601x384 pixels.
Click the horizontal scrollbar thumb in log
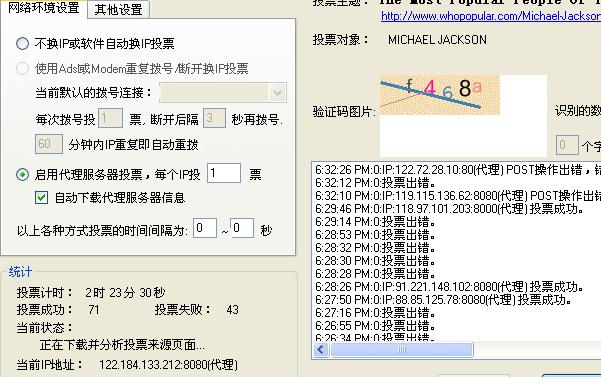[x=401, y=350]
